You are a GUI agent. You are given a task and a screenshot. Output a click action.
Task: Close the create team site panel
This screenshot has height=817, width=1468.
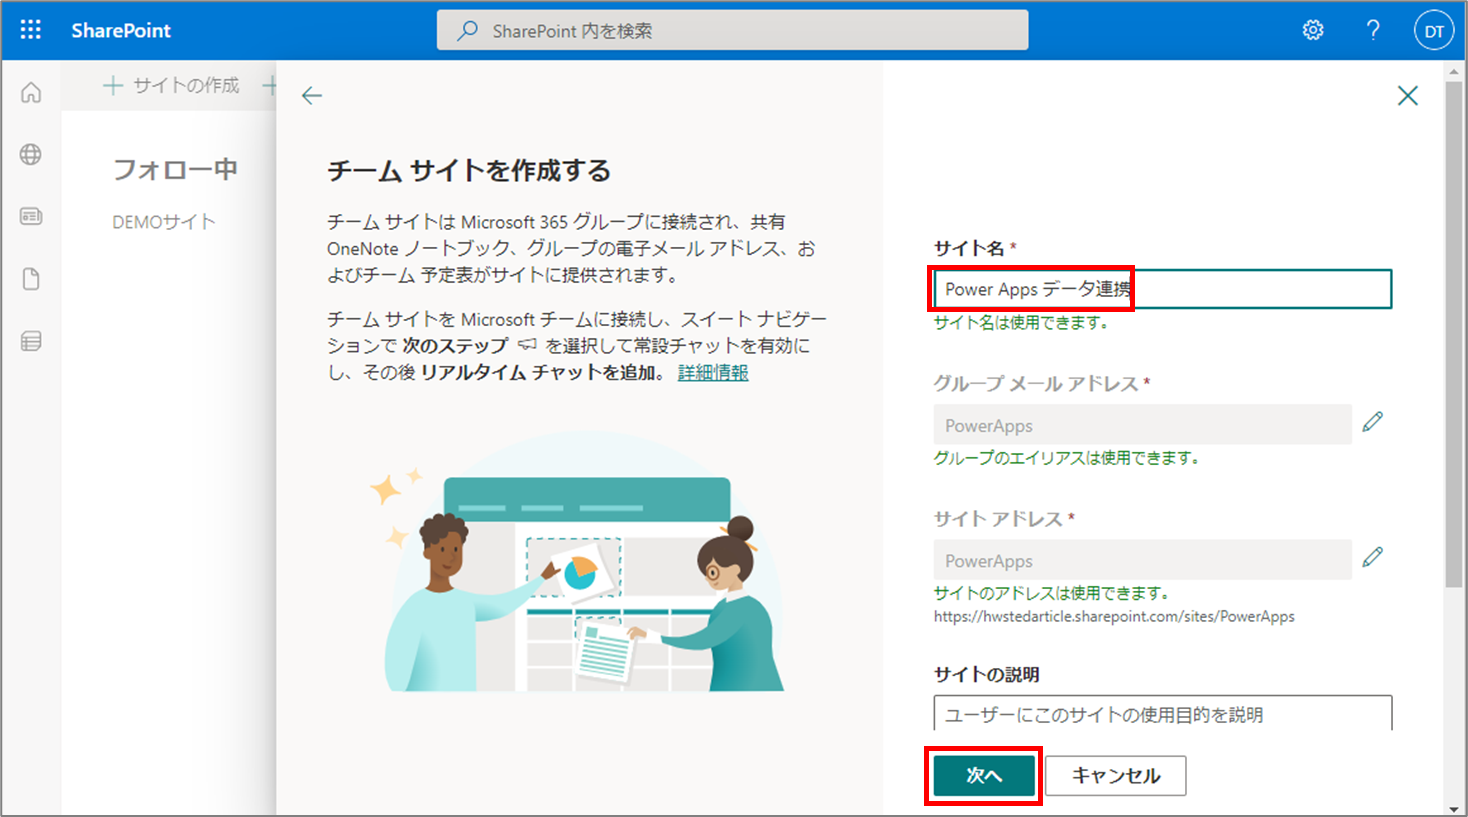click(1407, 95)
